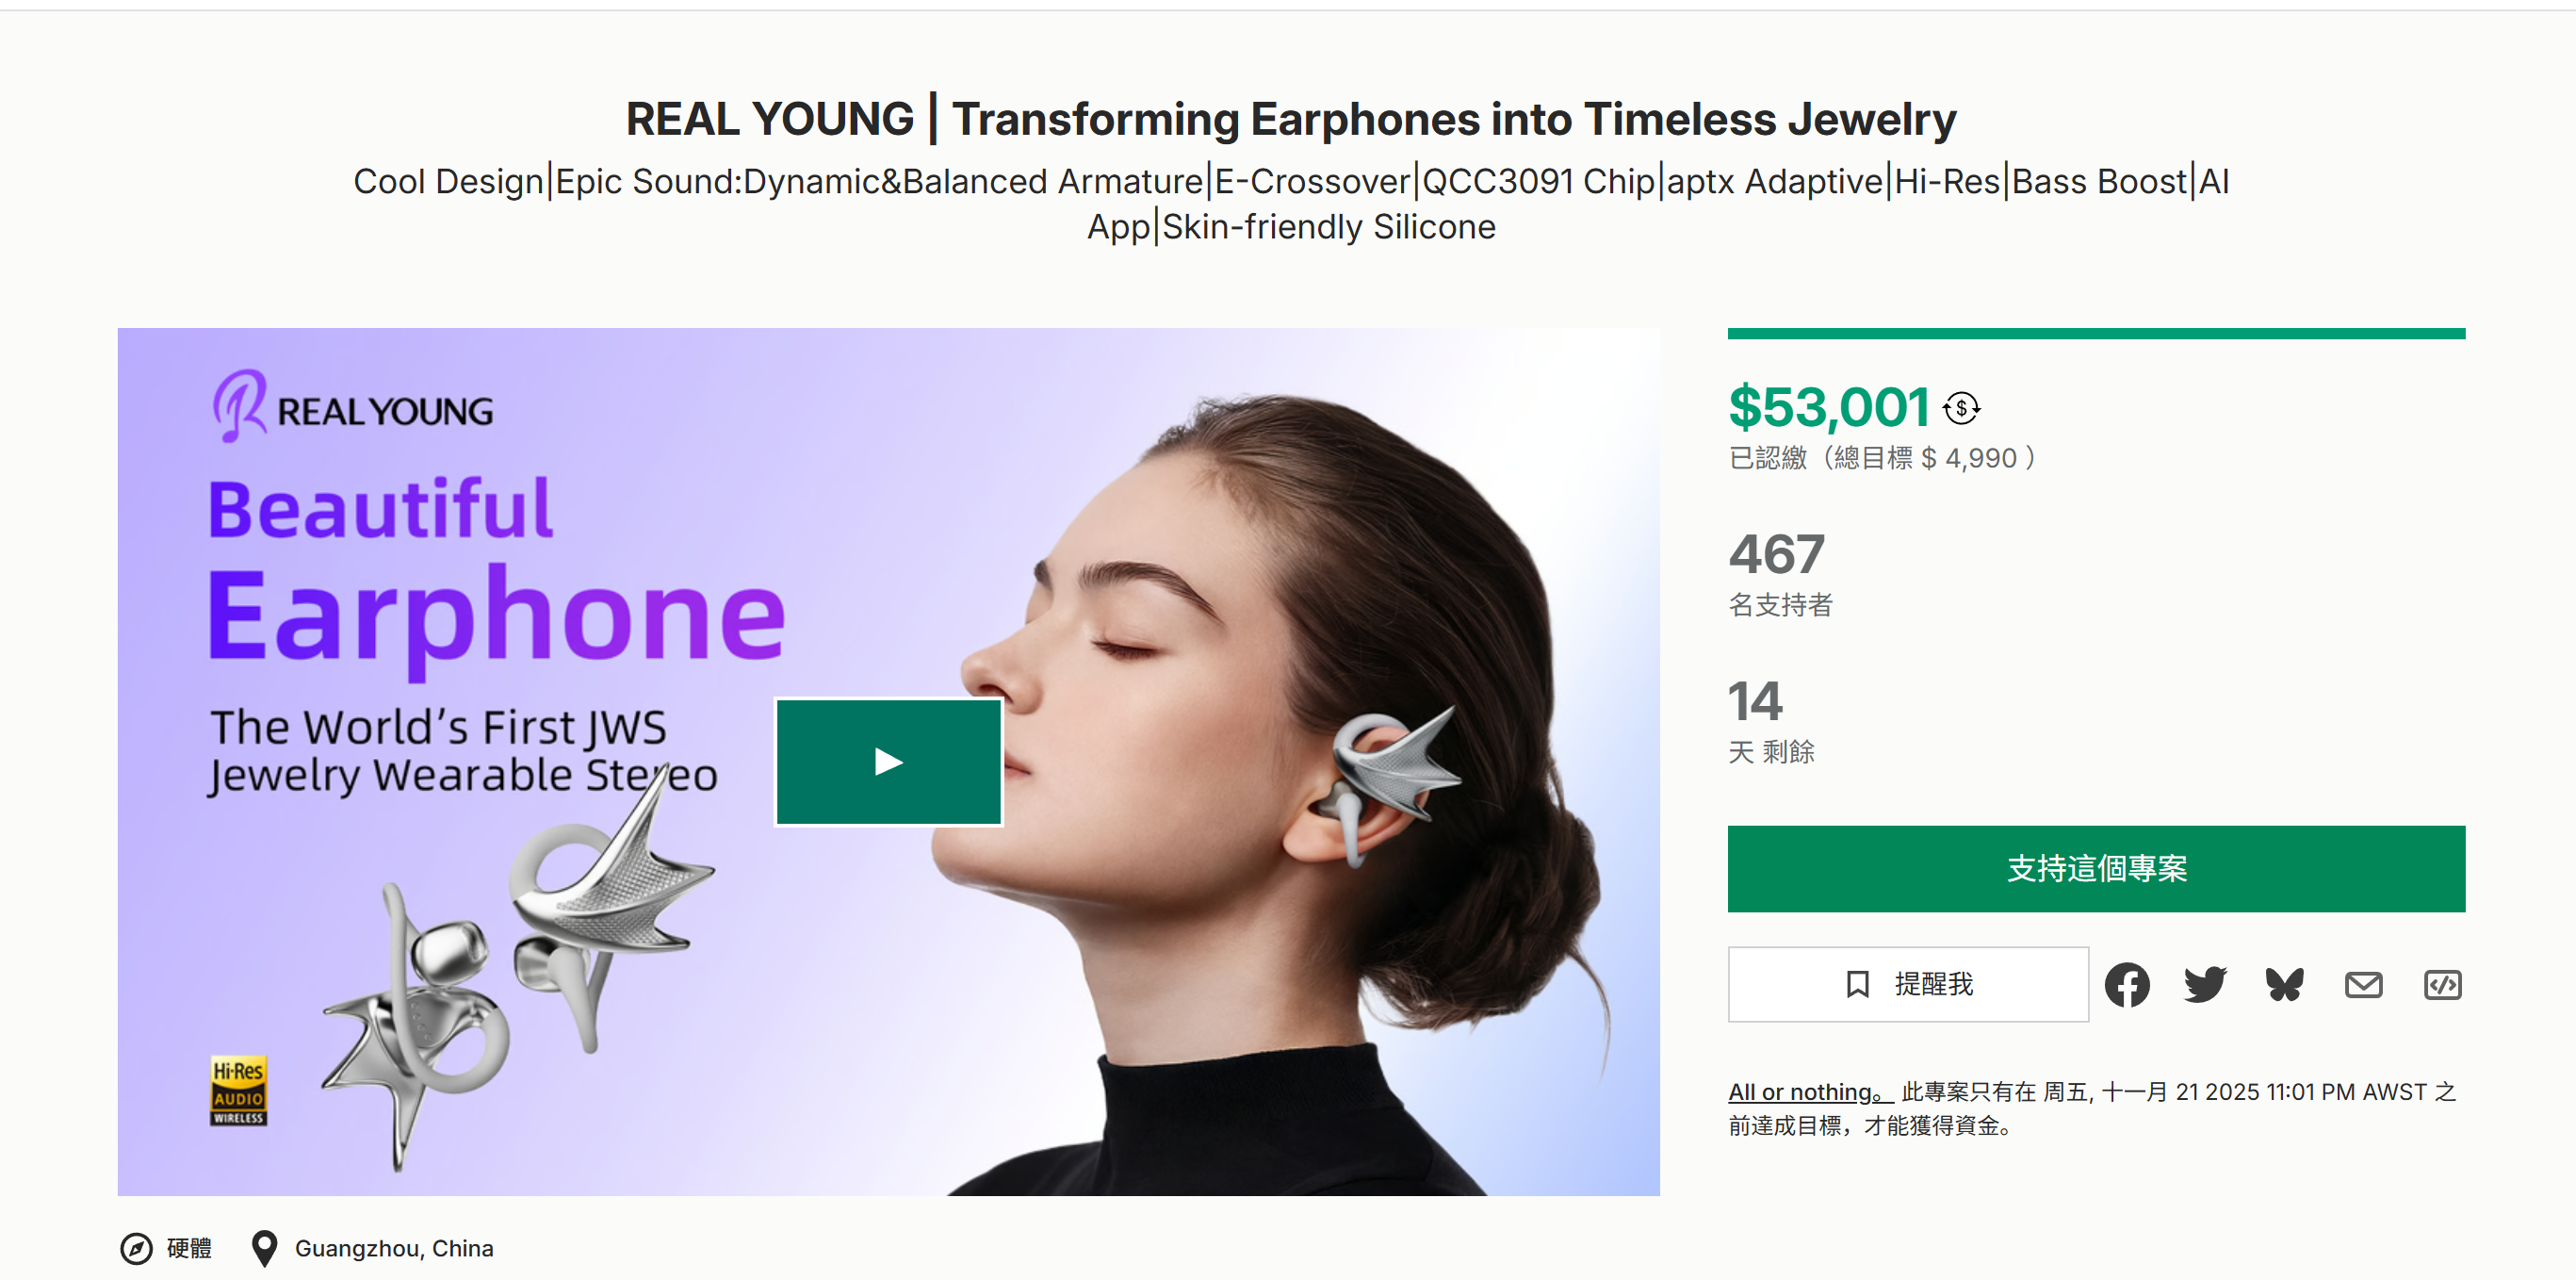
Task: Play the campaign video
Action: (888, 762)
